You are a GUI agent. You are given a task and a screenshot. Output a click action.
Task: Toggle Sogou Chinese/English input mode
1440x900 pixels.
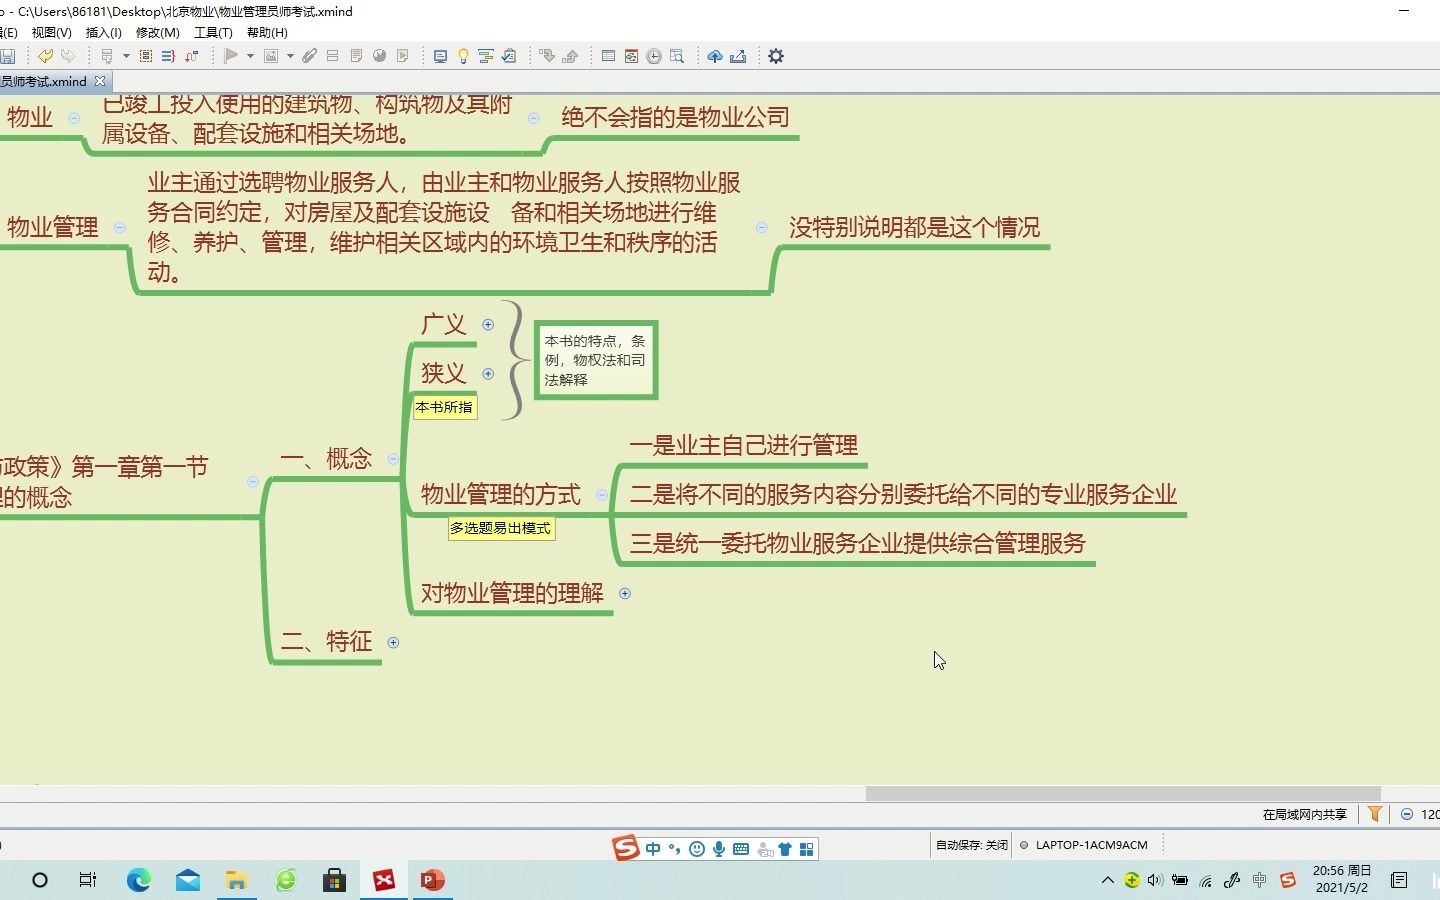coord(653,849)
